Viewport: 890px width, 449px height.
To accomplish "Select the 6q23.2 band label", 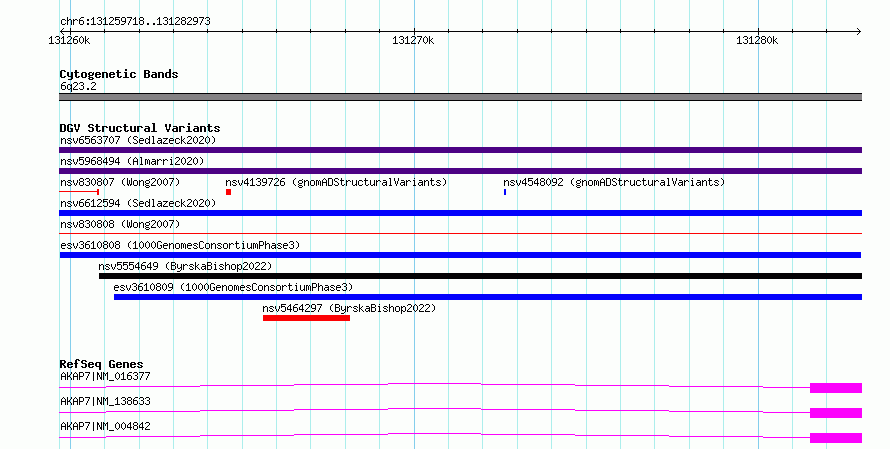I will coord(78,86).
